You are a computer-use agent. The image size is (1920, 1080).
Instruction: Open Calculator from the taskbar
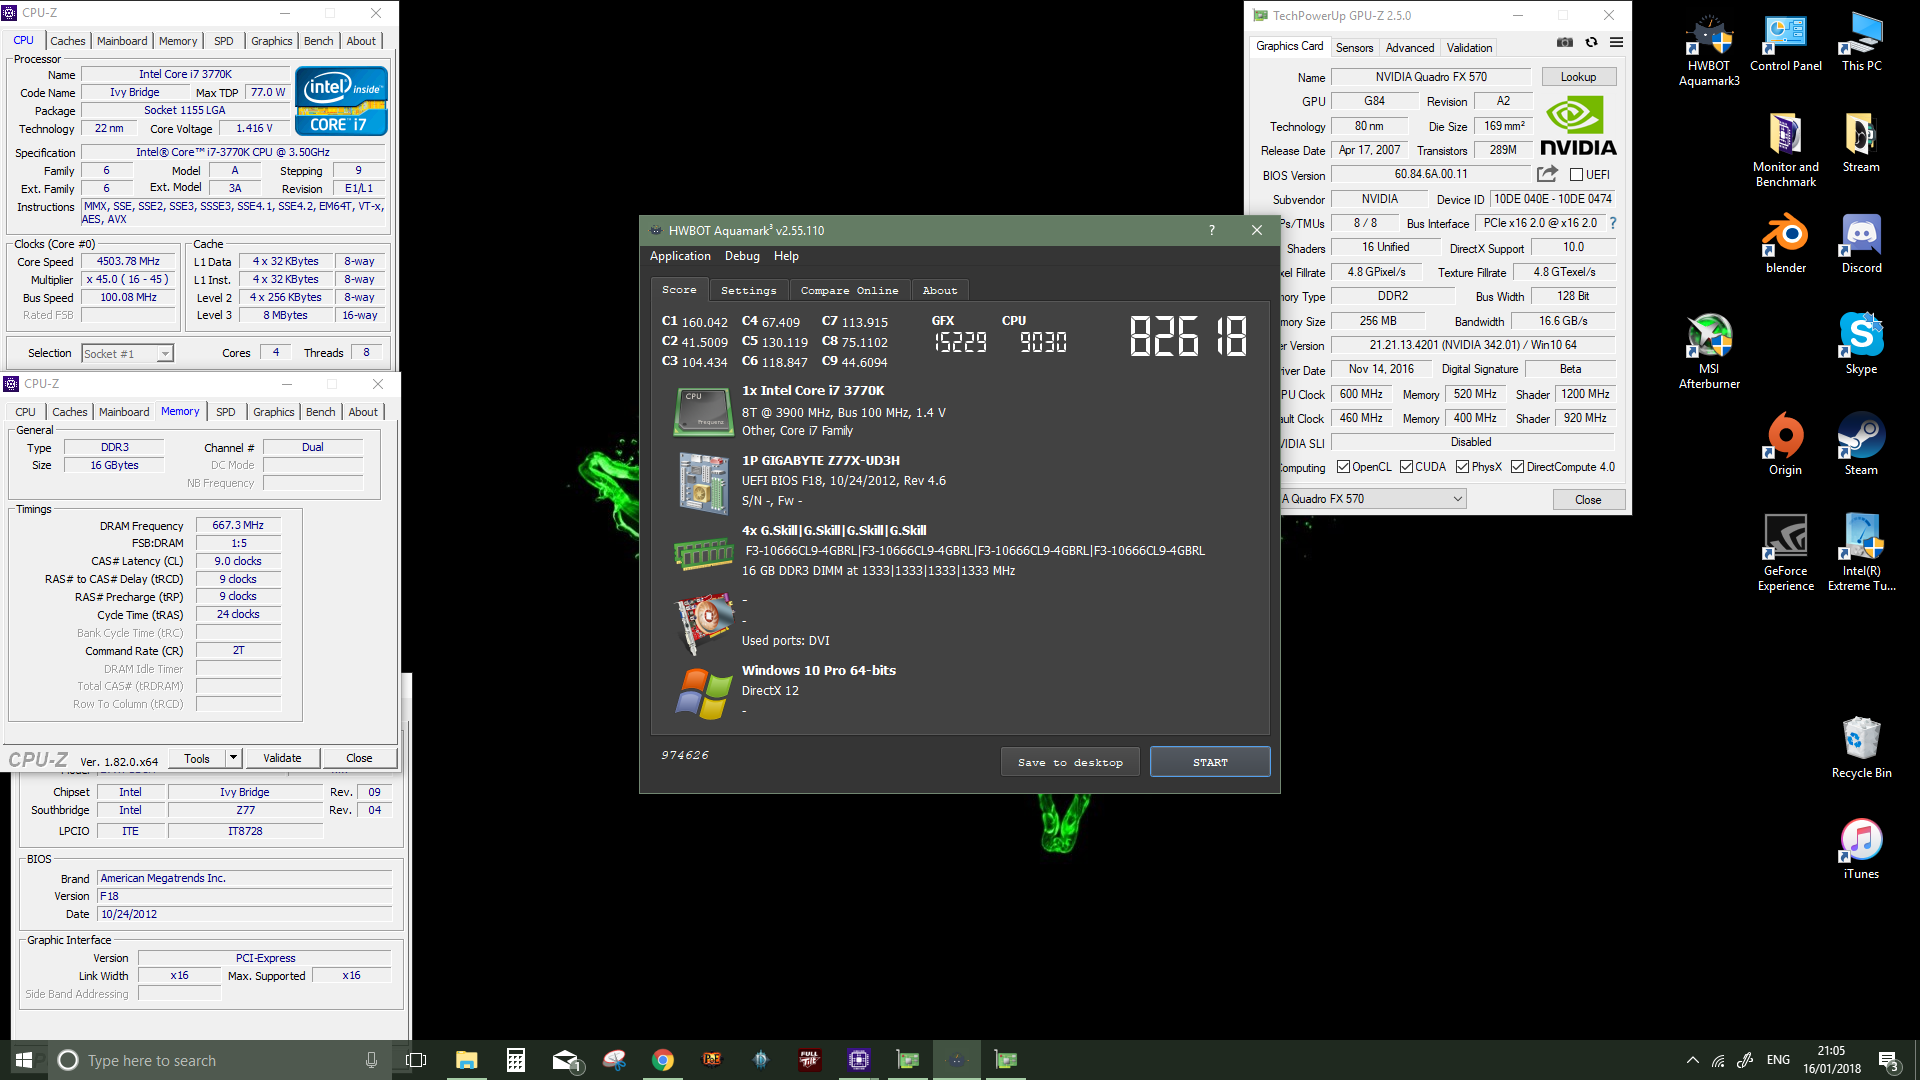[516, 1060]
